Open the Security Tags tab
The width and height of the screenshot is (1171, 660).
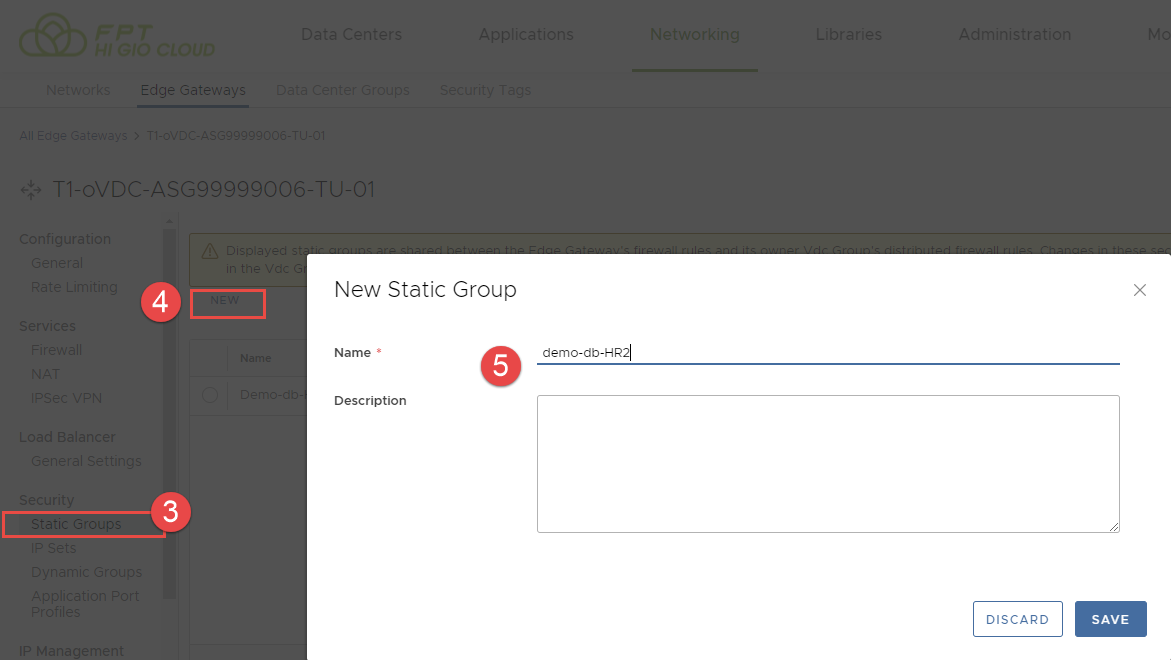485,90
